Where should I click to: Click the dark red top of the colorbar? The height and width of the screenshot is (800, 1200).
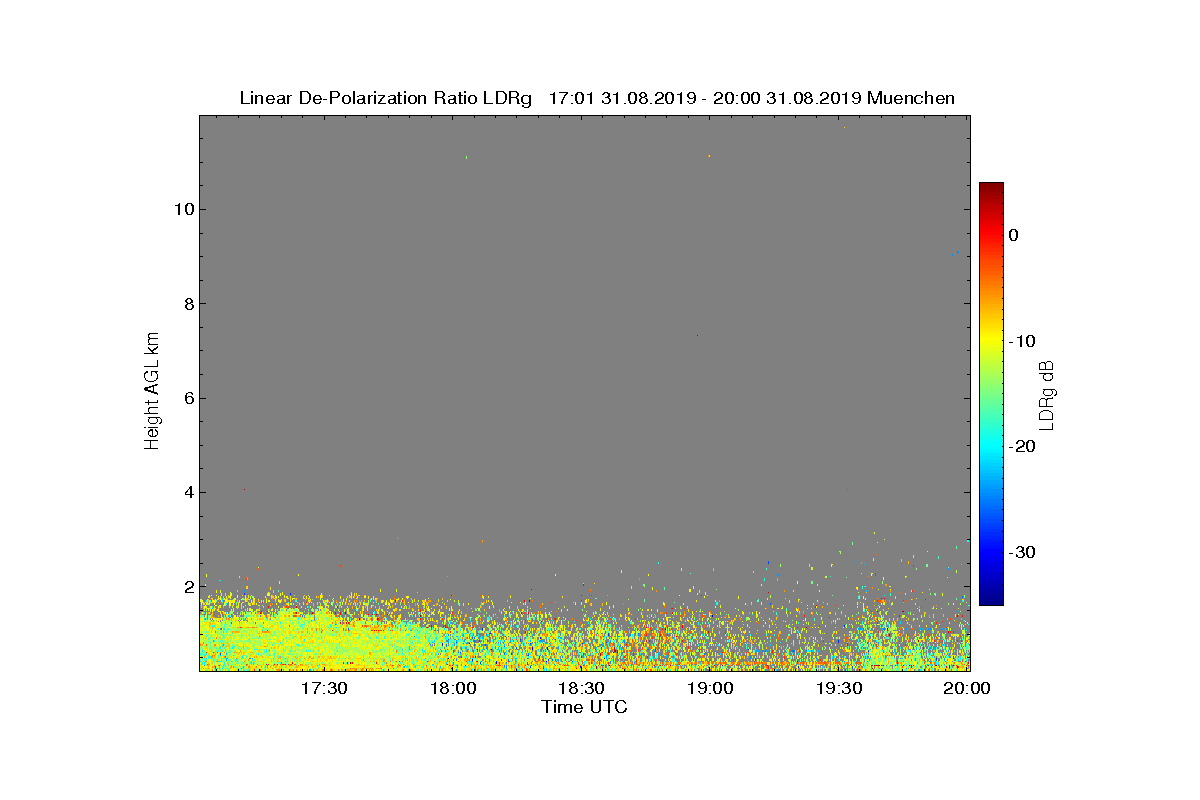pos(991,189)
